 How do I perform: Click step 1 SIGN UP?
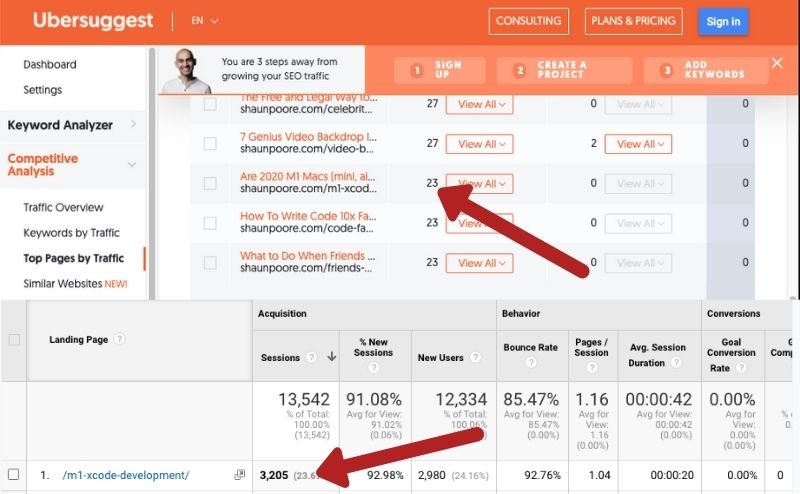tap(439, 70)
